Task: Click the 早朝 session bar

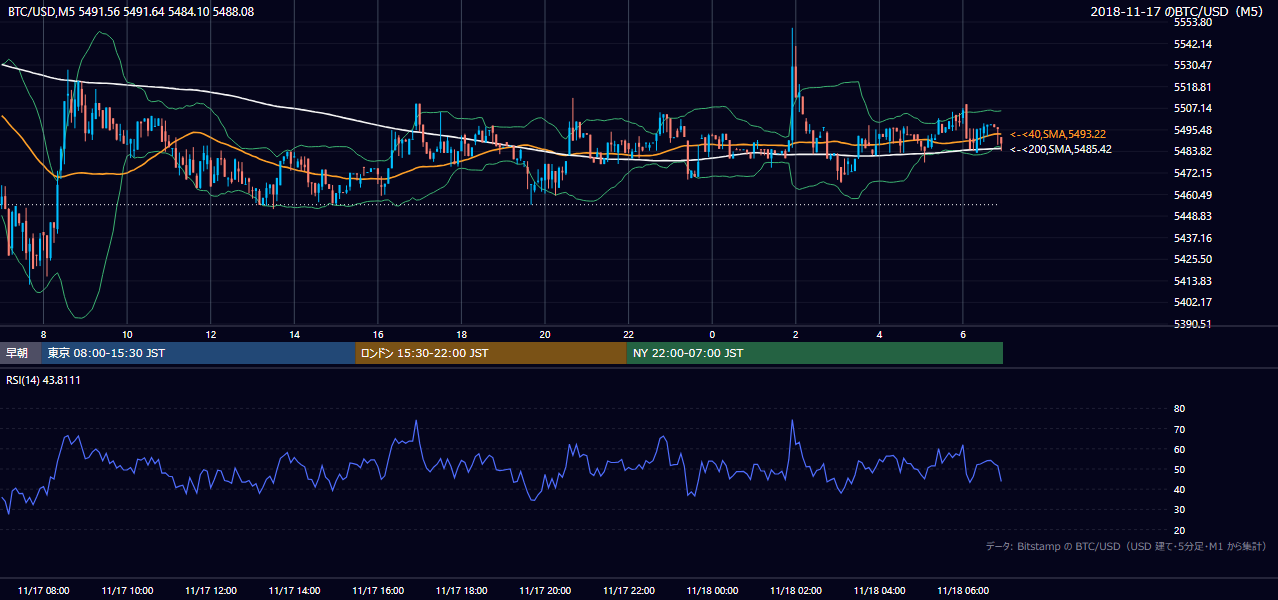Action: [21, 353]
